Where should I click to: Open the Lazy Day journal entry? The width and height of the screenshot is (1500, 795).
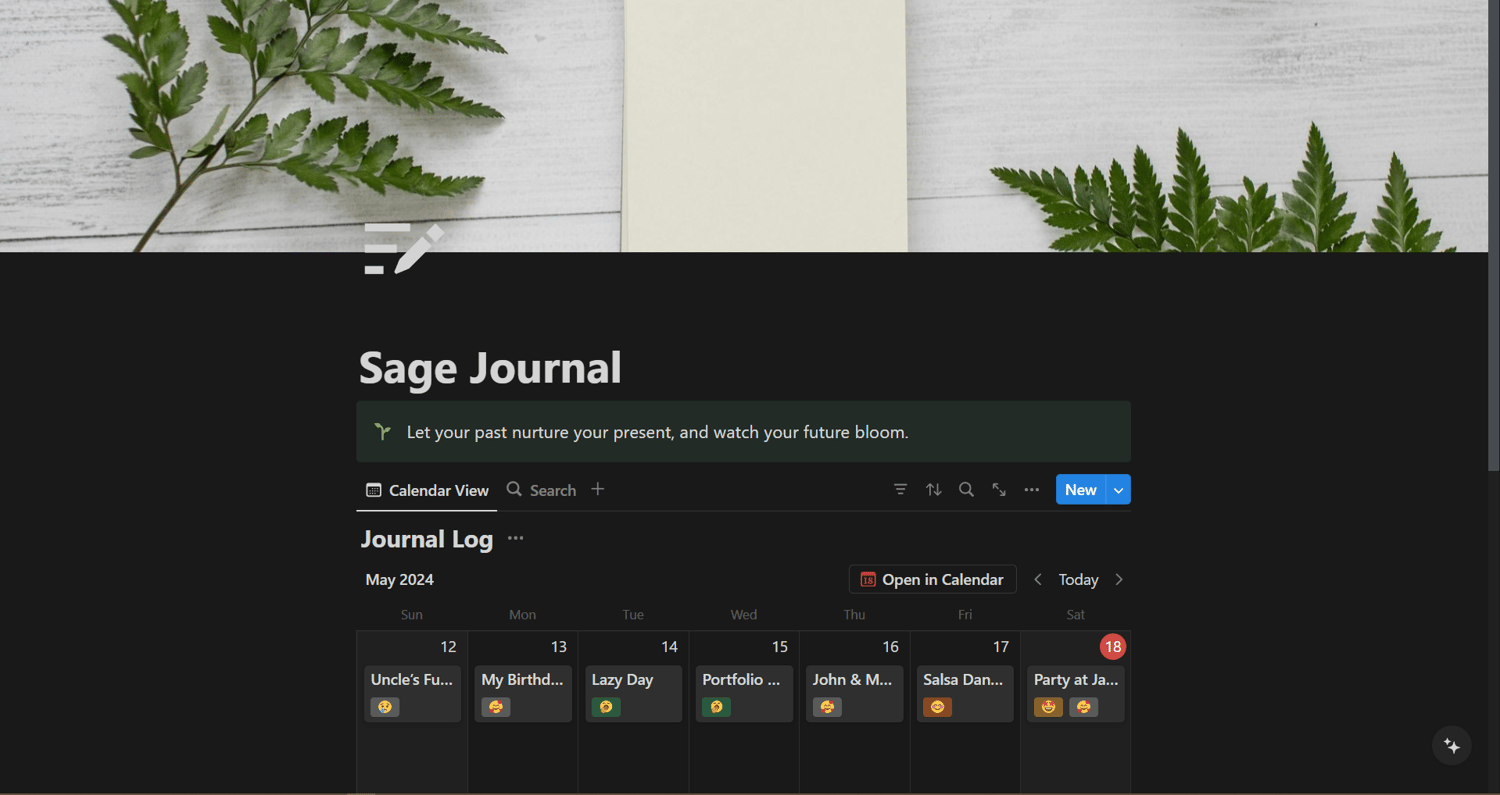click(634, 693)
